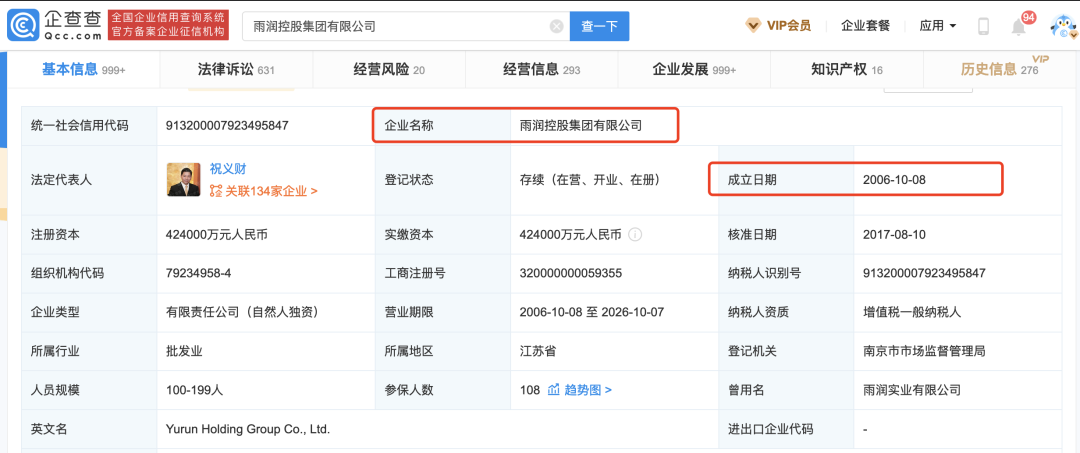1080x453 pixels.
Task: Select industry value 批发业
Action: tap(184, 351)
